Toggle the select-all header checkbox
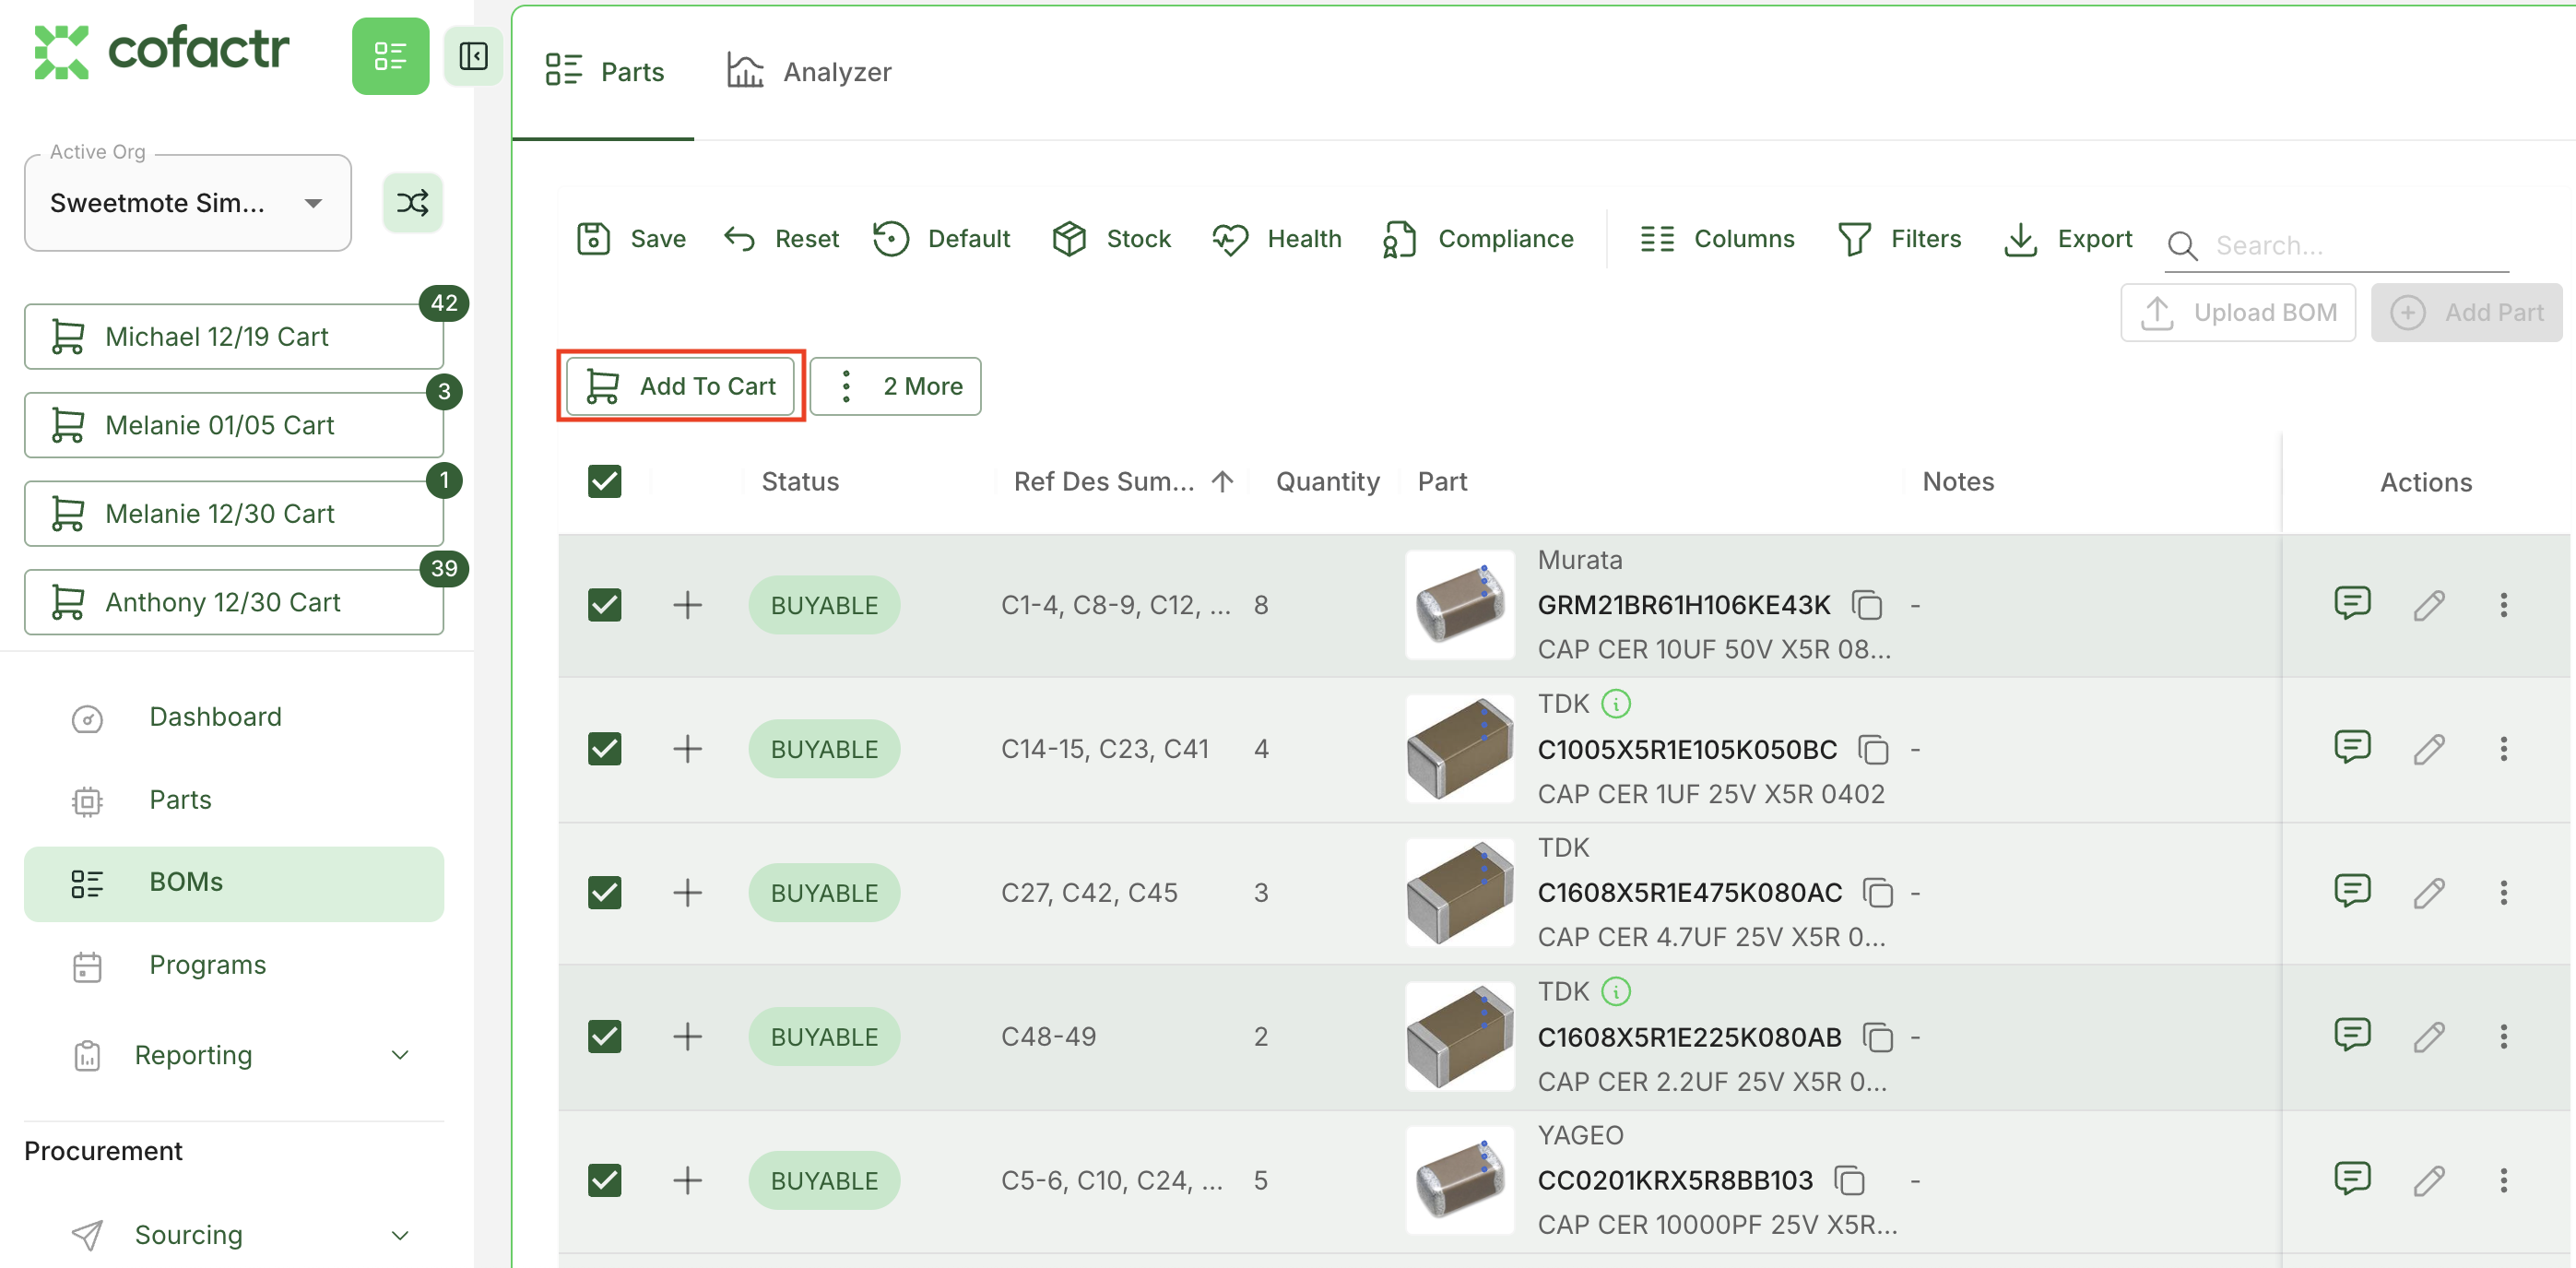 605,482
